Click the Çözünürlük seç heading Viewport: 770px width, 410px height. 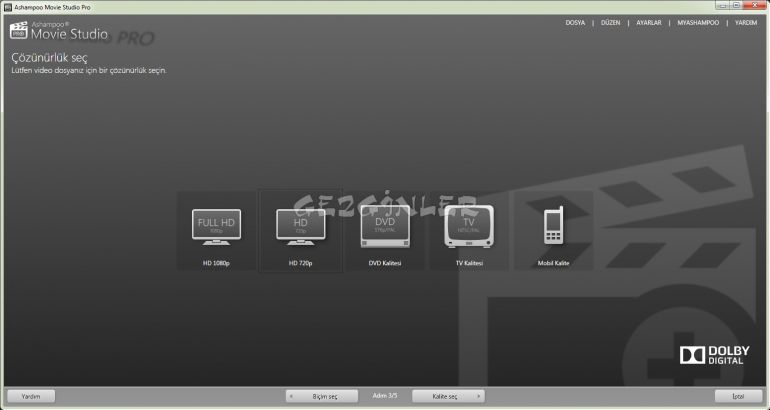point(49,58)
